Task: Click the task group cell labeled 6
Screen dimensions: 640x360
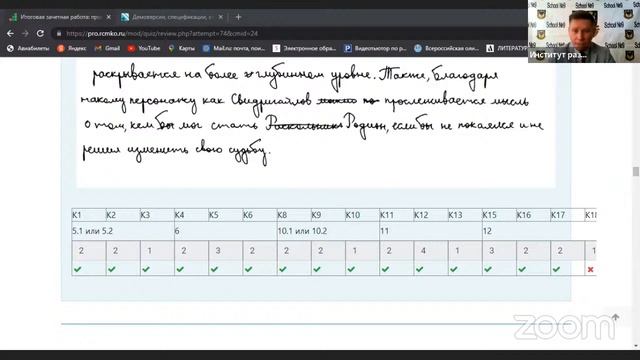Action: coord(226,231)
